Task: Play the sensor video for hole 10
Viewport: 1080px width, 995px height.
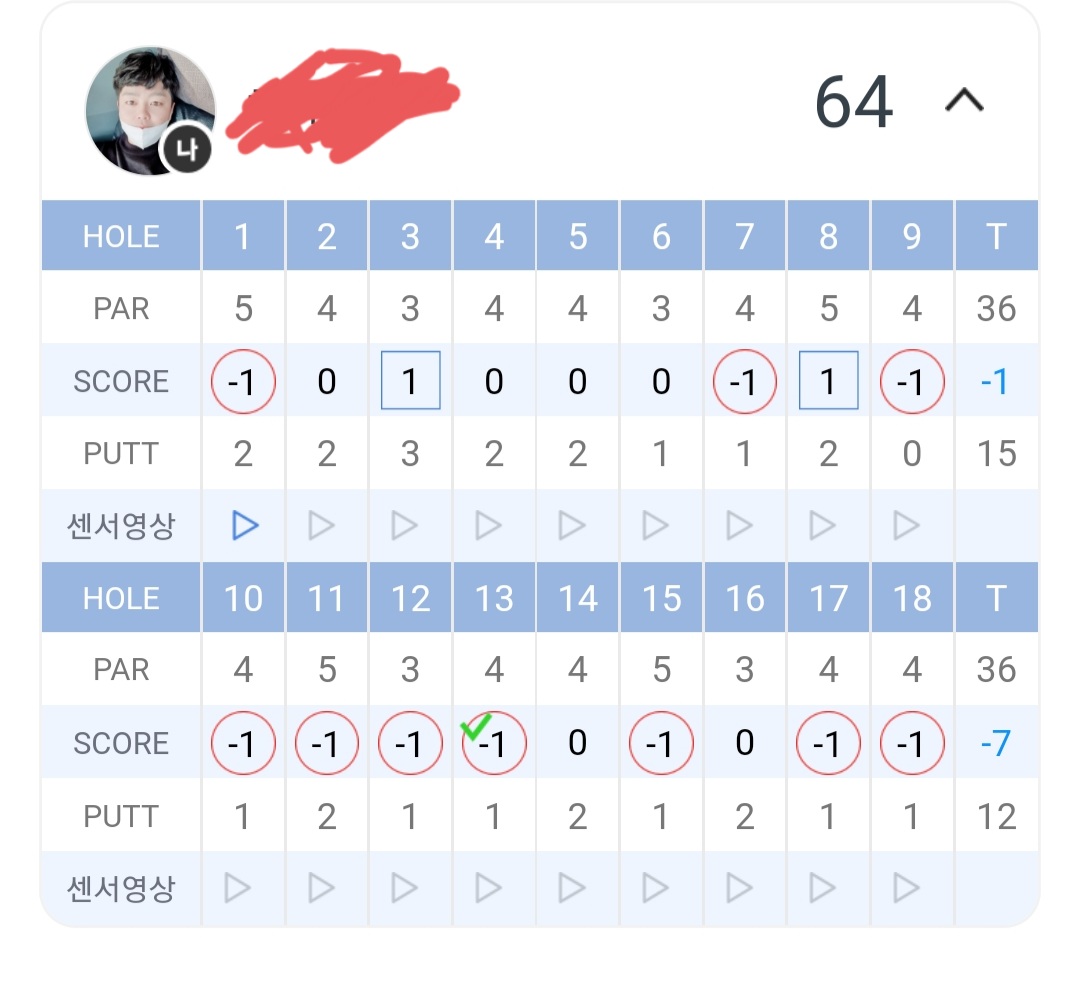Action: click(x=238, y=887)
